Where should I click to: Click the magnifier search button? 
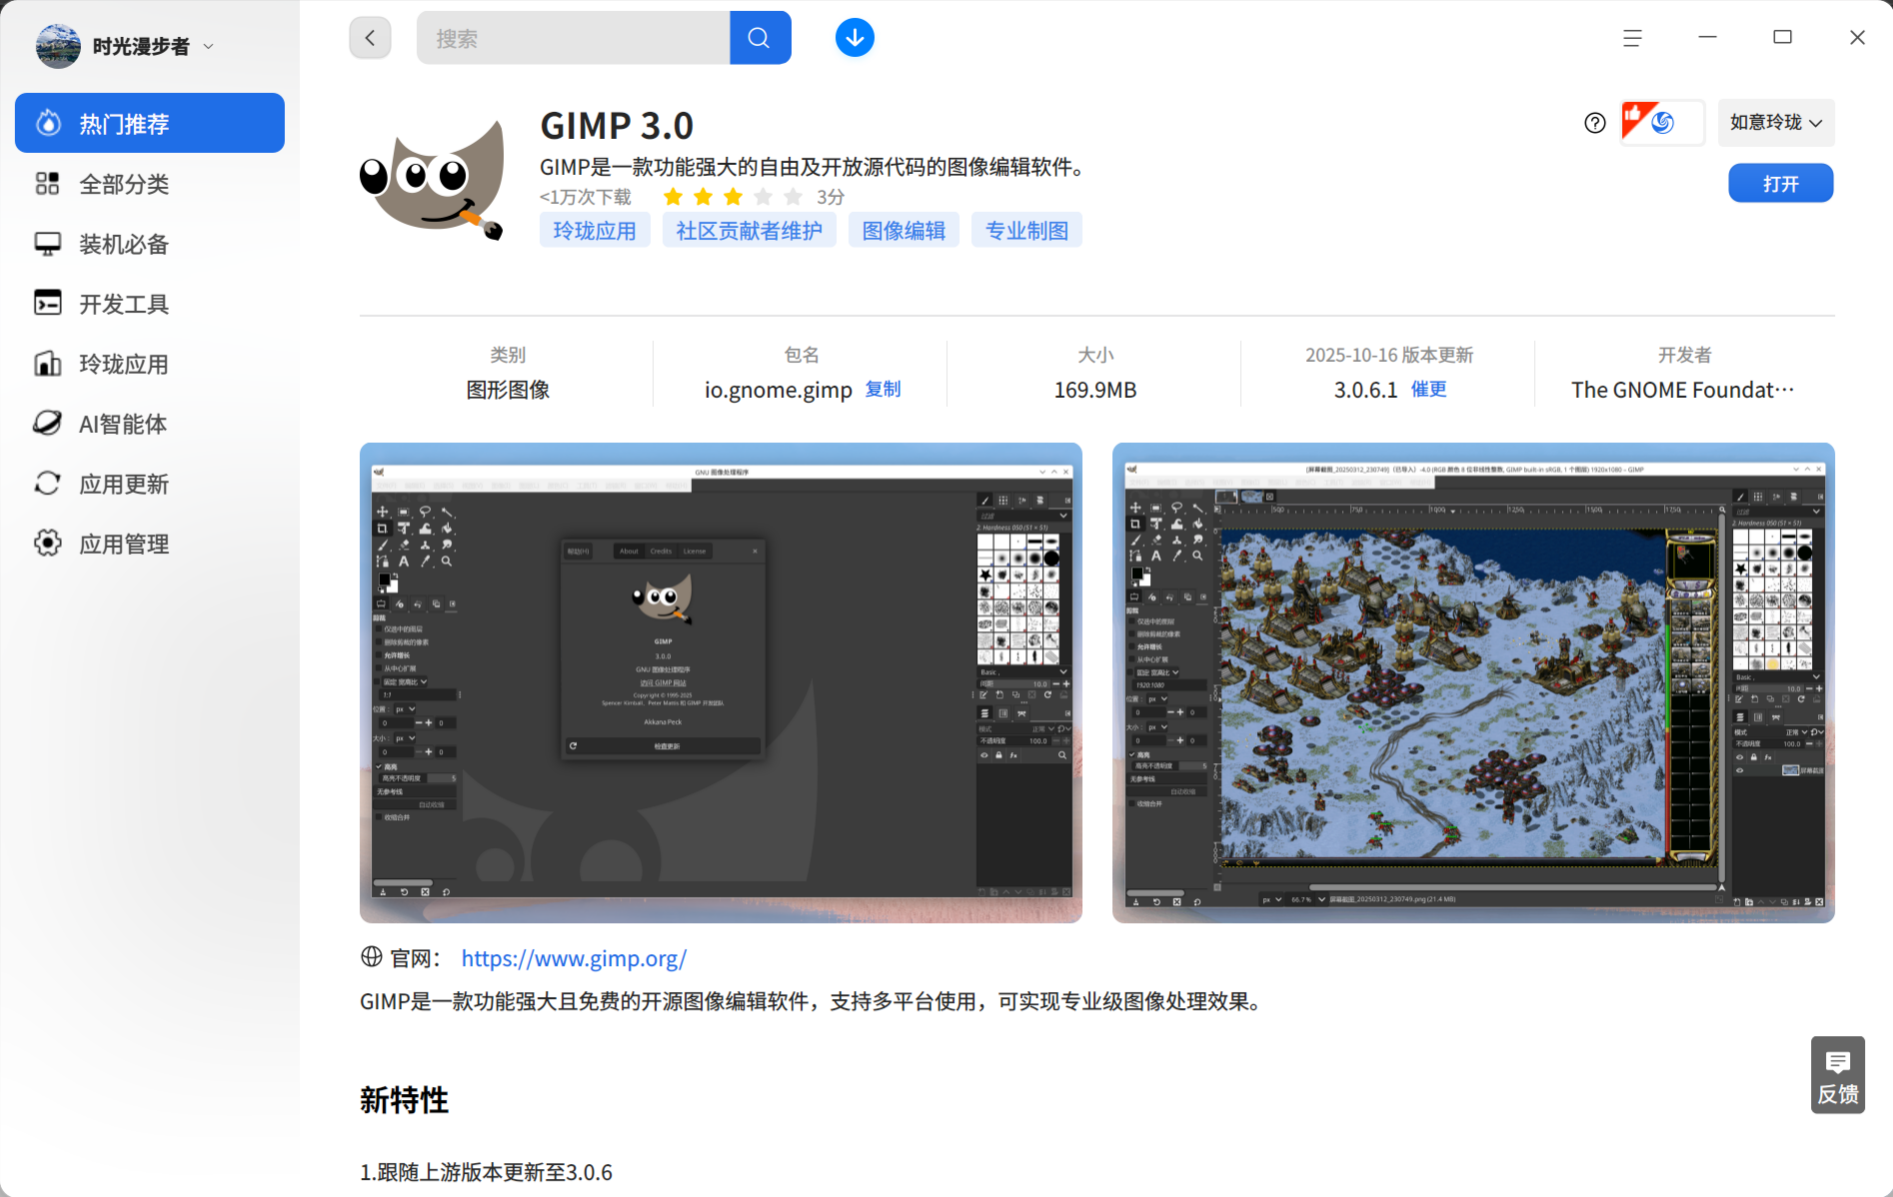point(759,38)
